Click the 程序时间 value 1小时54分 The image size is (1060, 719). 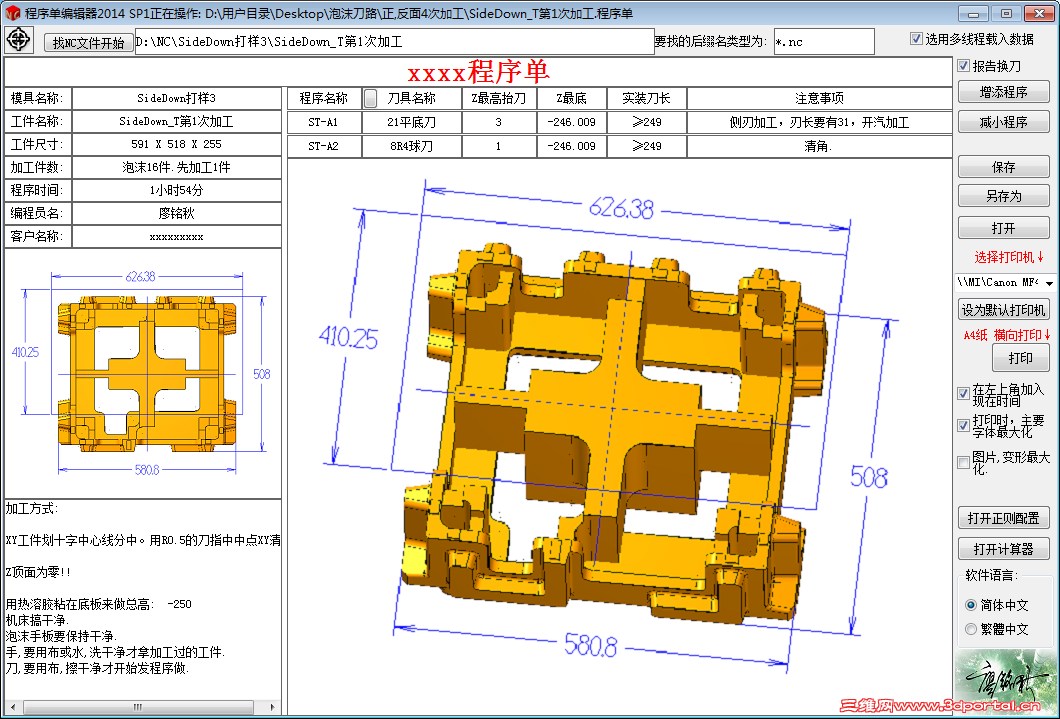(176, 191)
